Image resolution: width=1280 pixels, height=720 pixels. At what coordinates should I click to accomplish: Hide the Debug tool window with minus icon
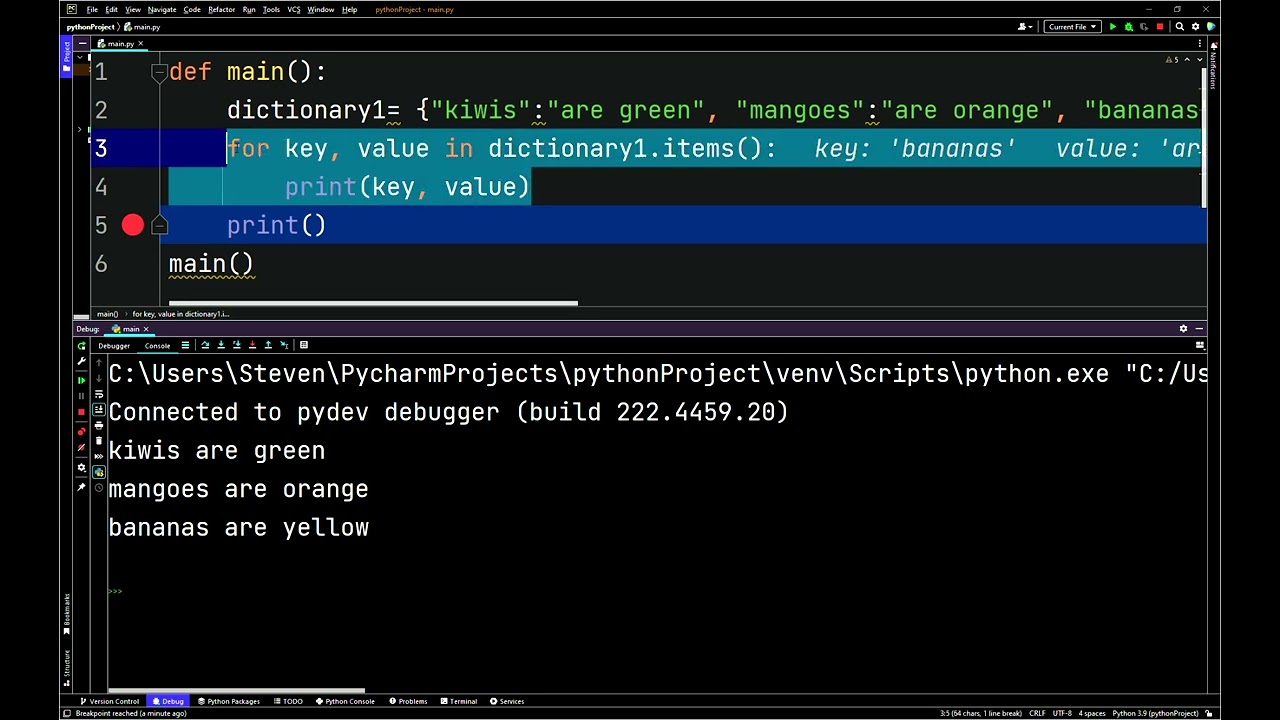[1199, 329]
